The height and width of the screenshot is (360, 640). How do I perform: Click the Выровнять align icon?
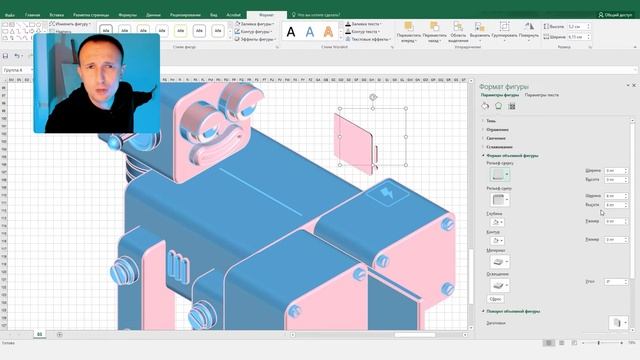coord(480,27)
